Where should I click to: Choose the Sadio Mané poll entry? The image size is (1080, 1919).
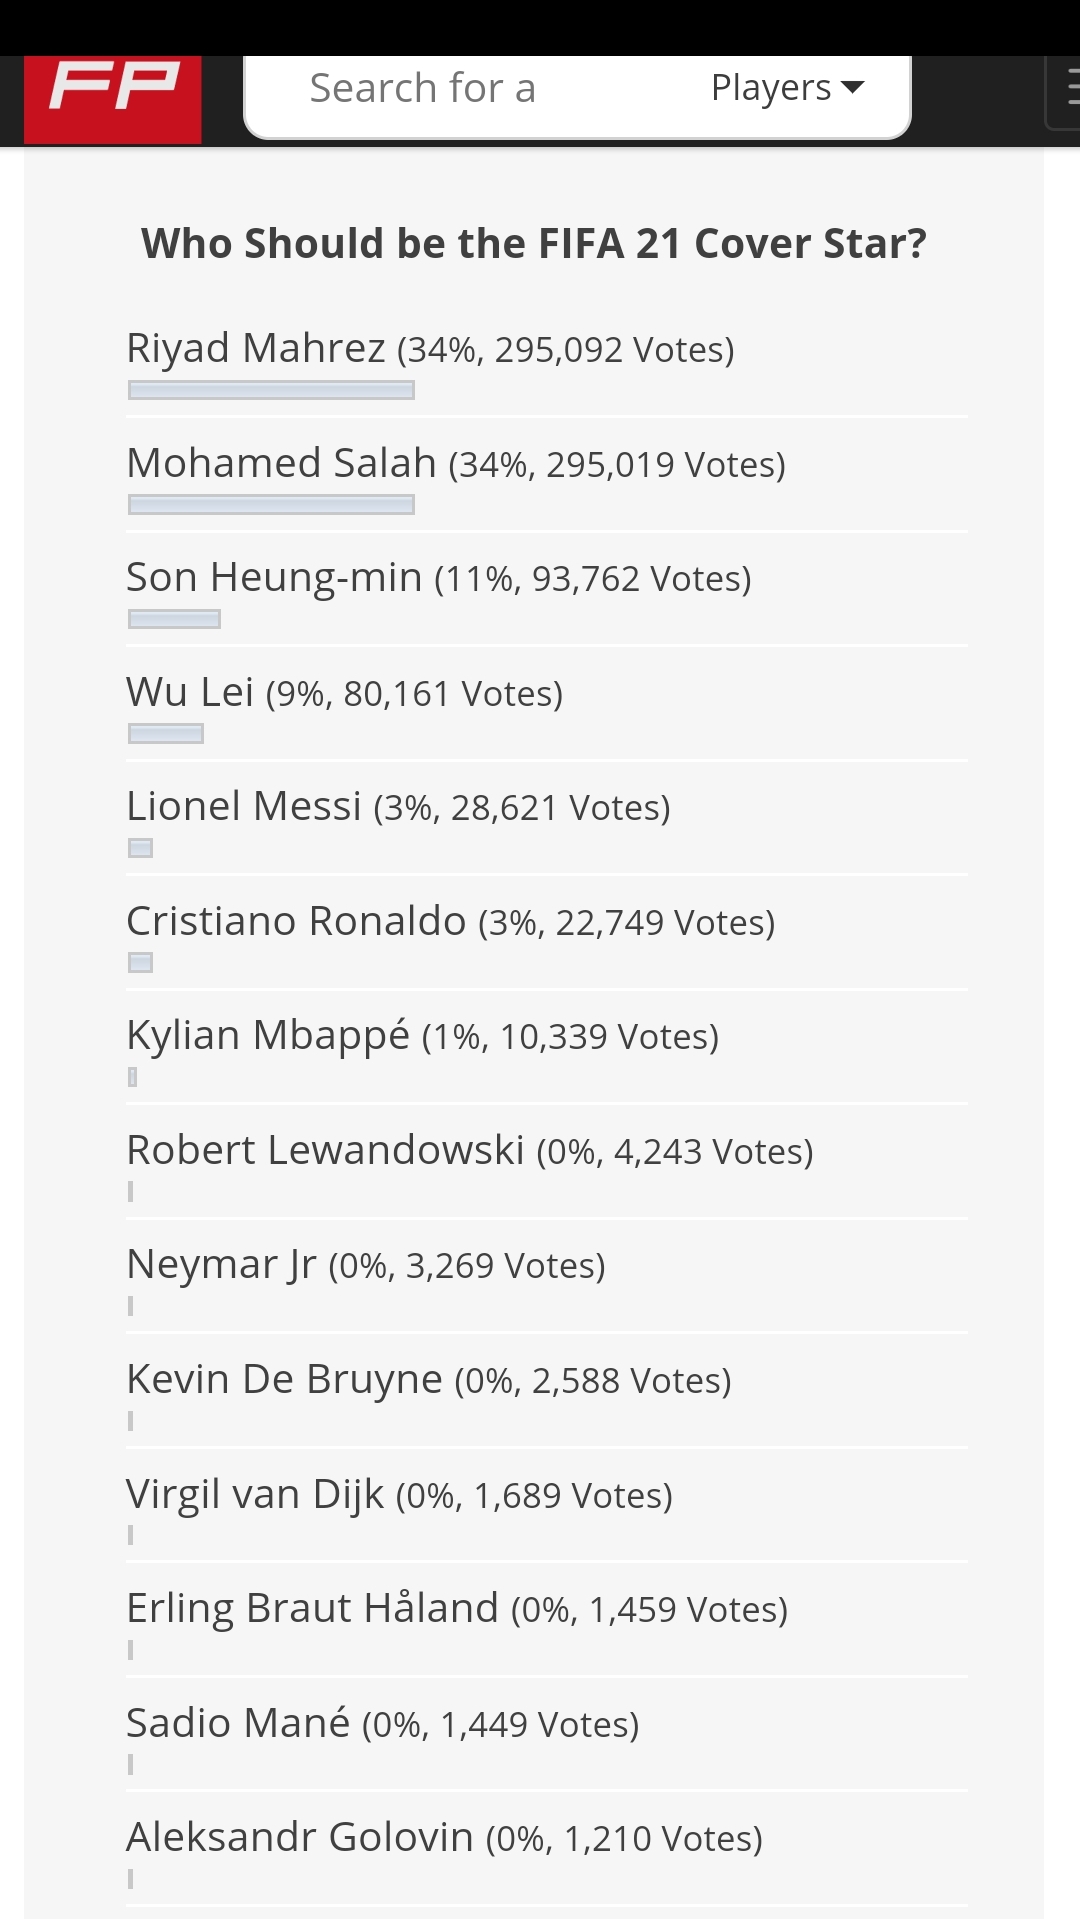pyautogui.click(x=382, y=1724)
